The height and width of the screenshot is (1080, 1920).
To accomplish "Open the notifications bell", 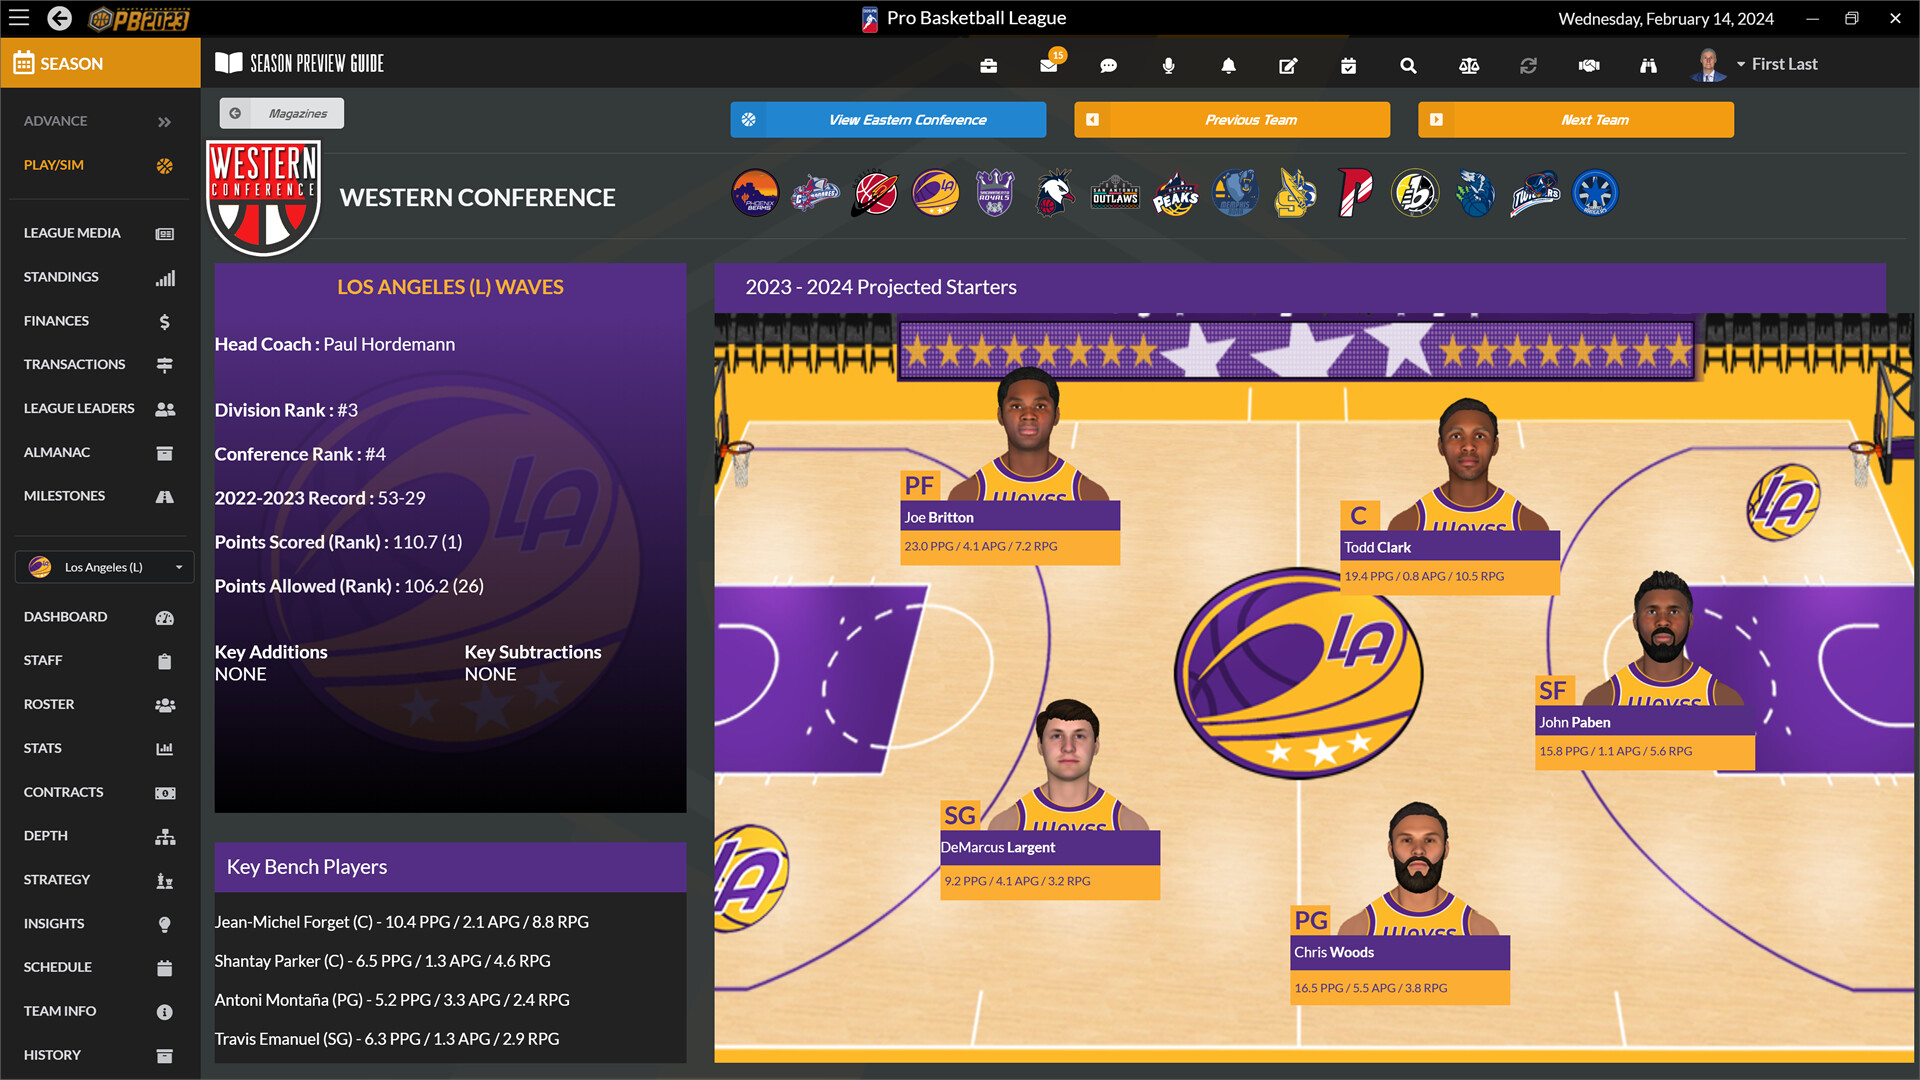I will point(1228,64).
